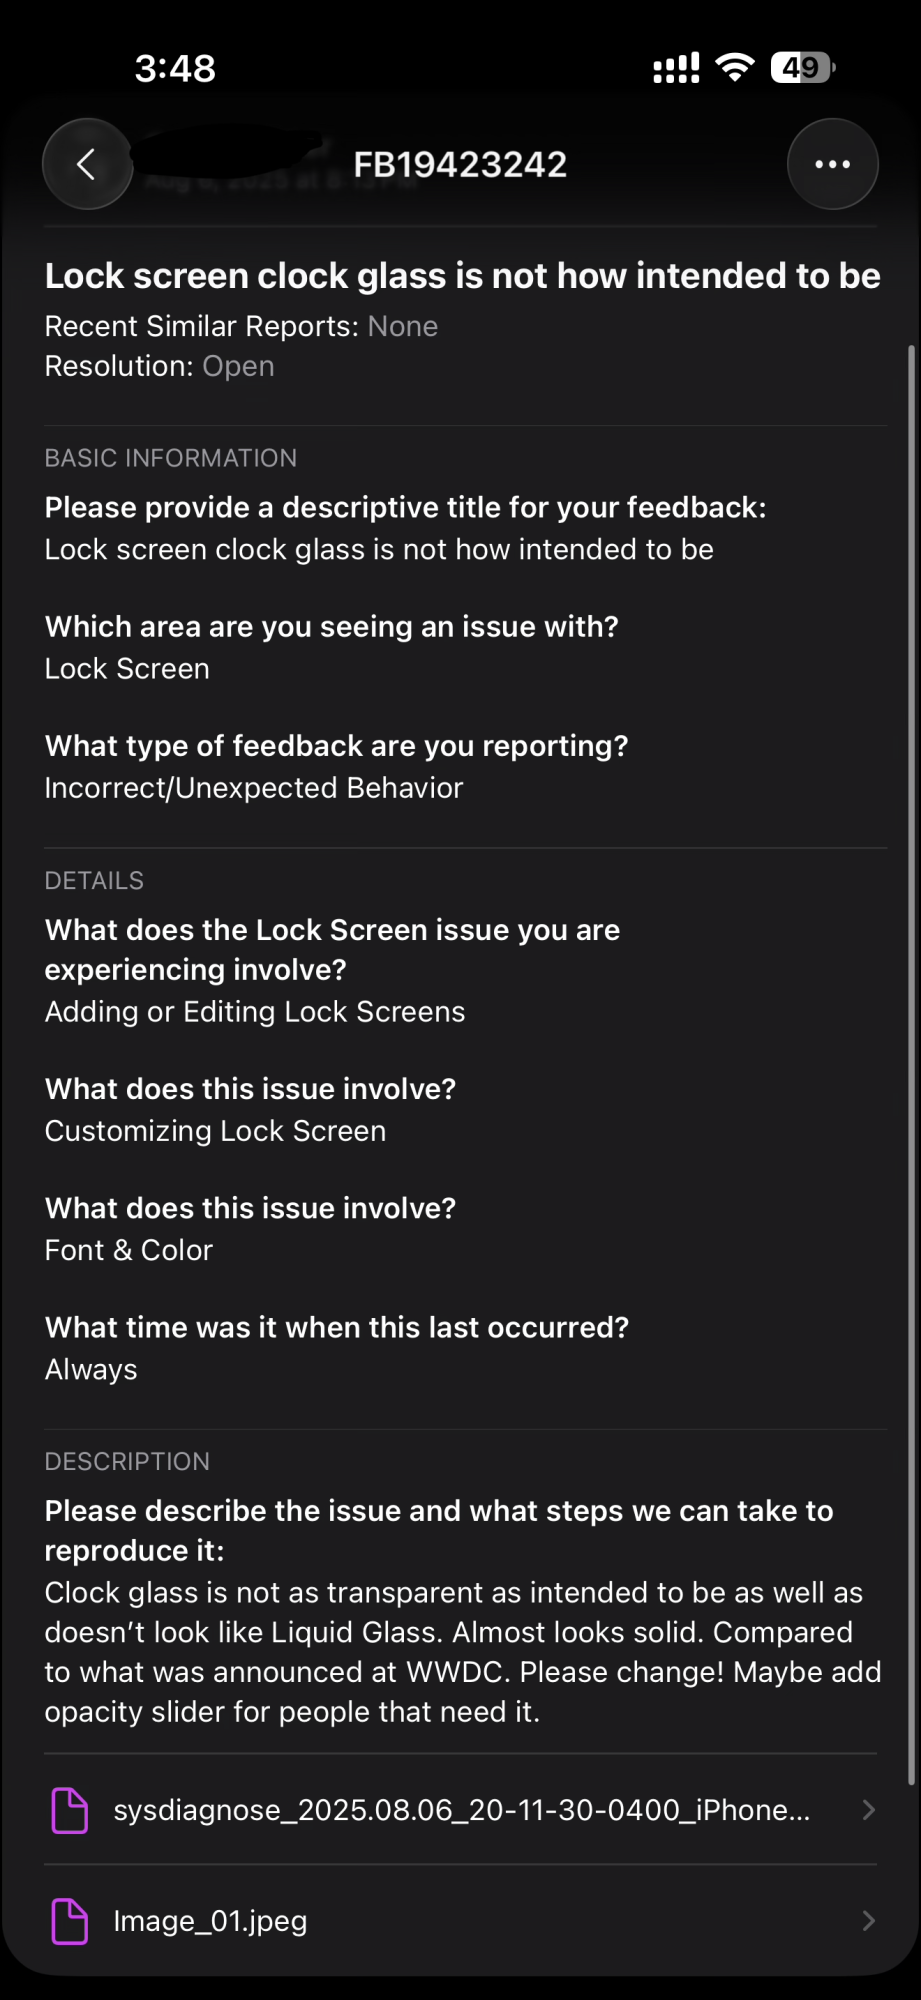The image size is (921, 2000).
Task: Tap Recent Similar Reports: None
Action: tap(241, 326)
